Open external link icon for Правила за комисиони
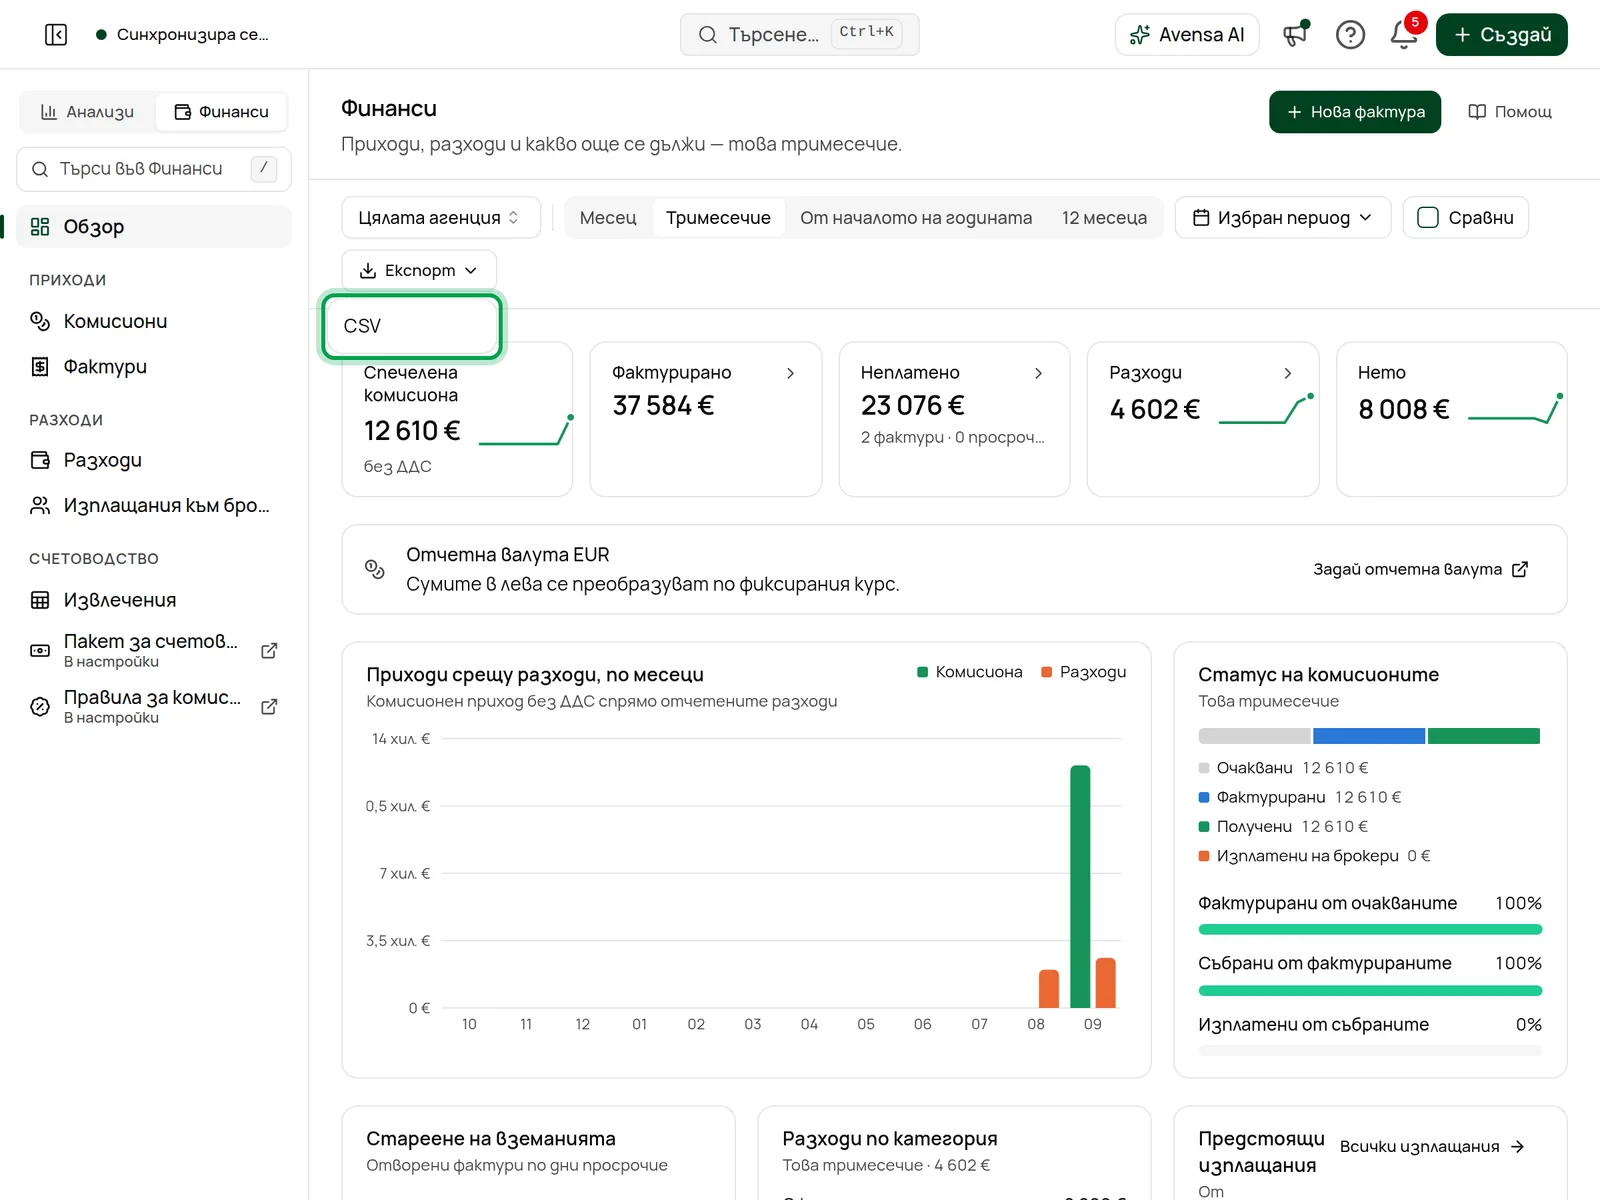The height and width of the screenshot is (1200, 1600). [269, 707]
